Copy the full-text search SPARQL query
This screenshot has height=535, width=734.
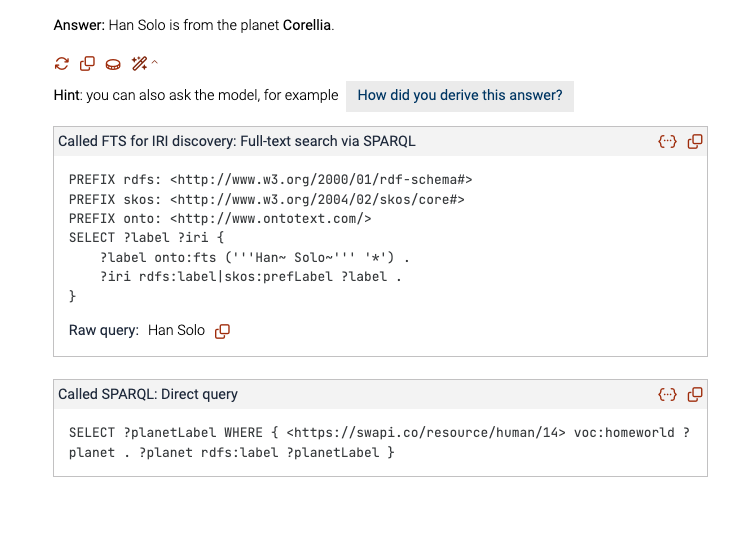click(695, 141)
